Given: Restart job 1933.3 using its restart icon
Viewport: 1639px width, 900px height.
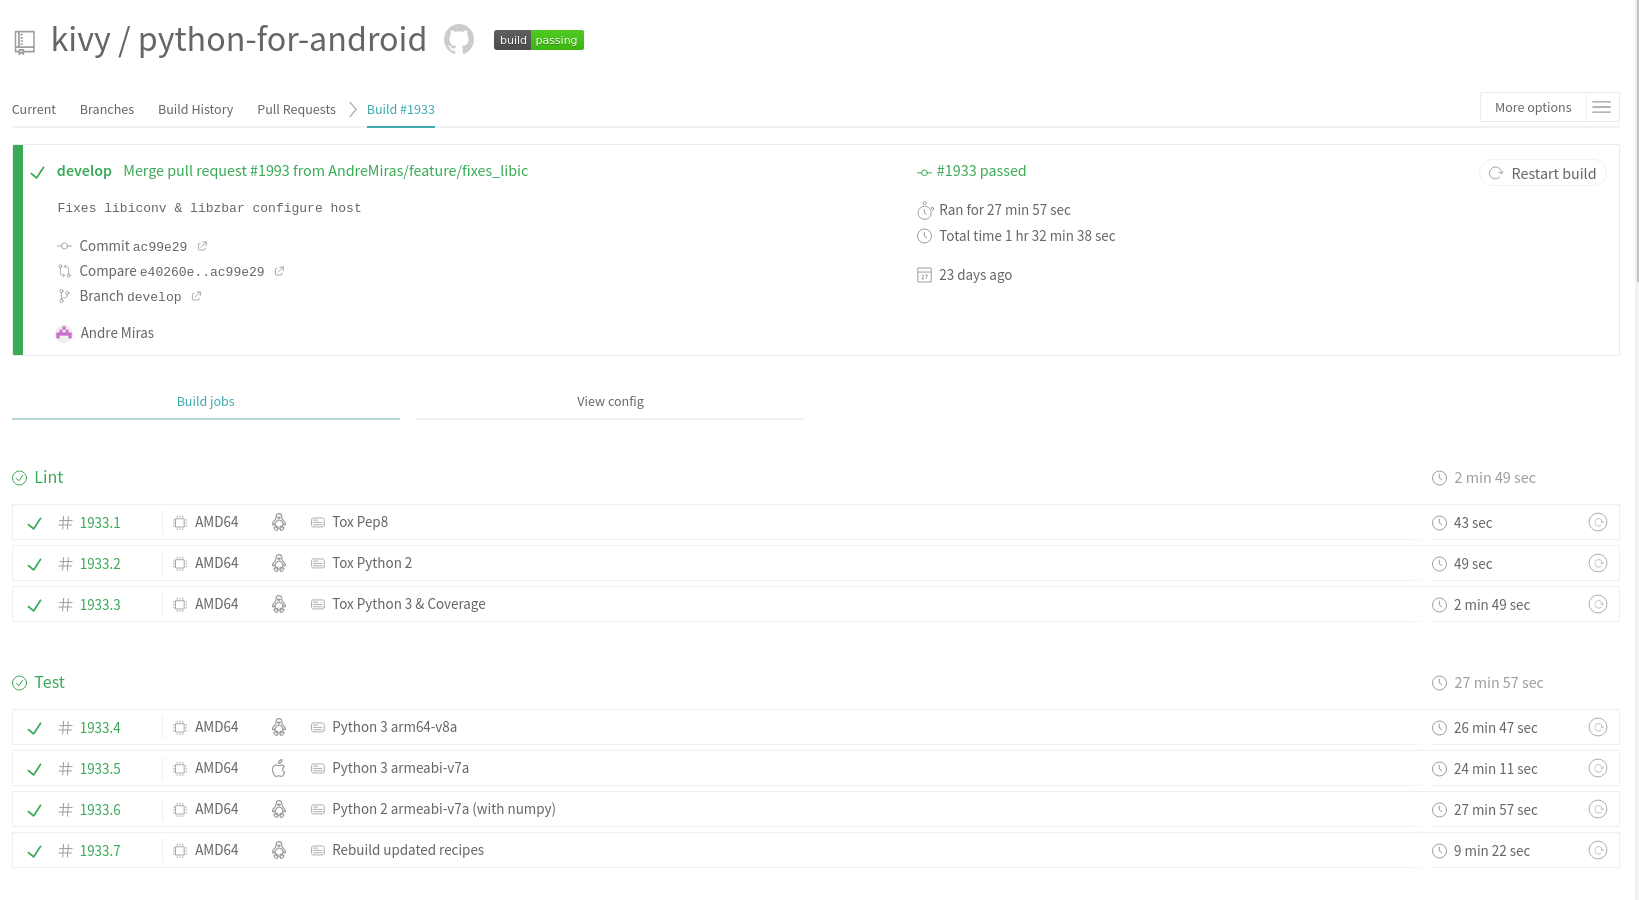Looking at the screenshot, I should [x=1598, y=604].
